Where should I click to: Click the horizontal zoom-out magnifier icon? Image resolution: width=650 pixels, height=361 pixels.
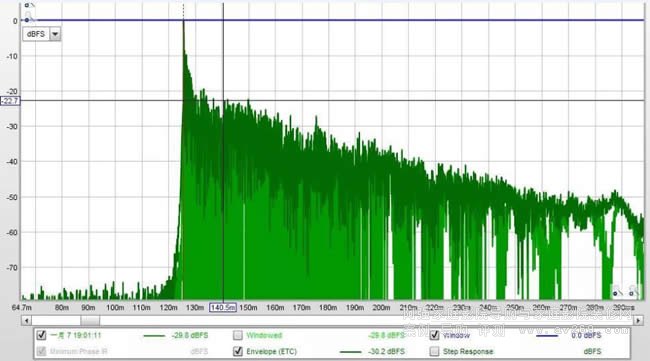[616, 291]
